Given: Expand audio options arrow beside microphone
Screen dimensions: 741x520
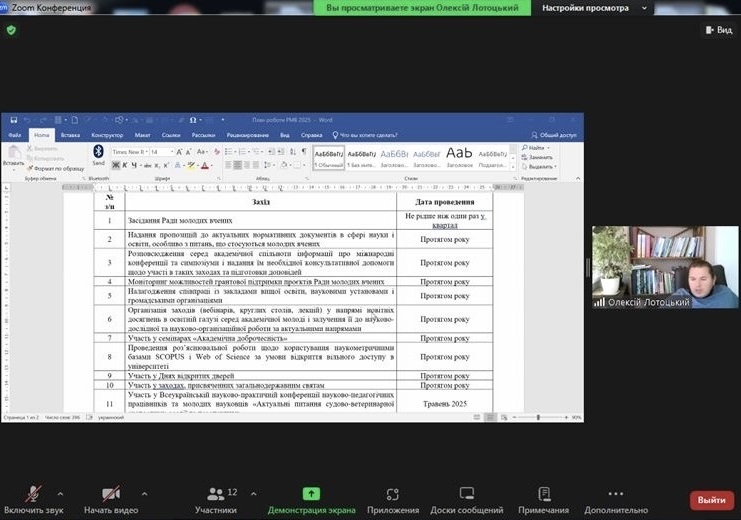Looking at the screenshot, I should [61, 493].
